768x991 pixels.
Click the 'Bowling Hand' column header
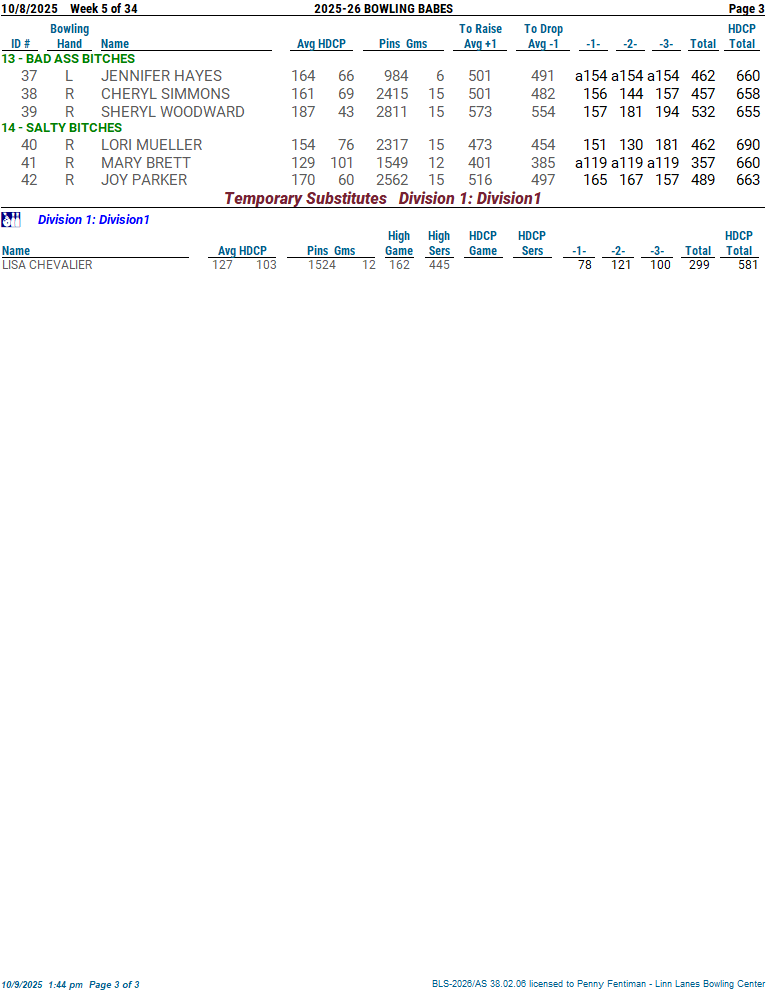(x=69, y=36)
